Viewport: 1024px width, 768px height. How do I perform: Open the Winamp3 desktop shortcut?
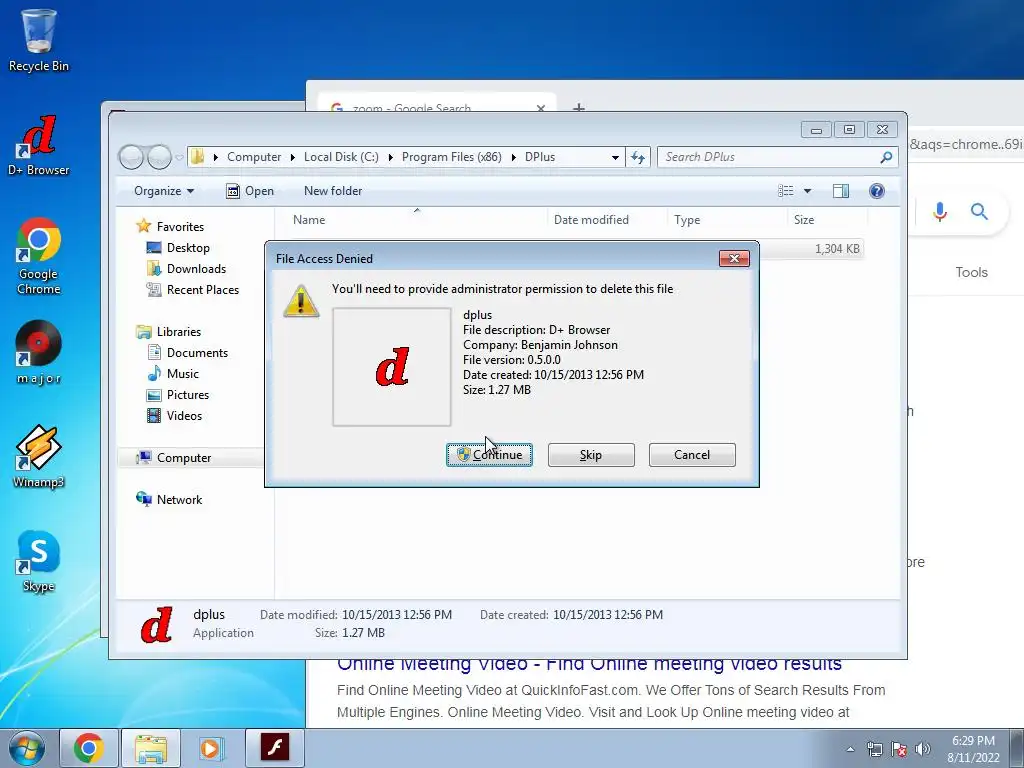point(39,456)
